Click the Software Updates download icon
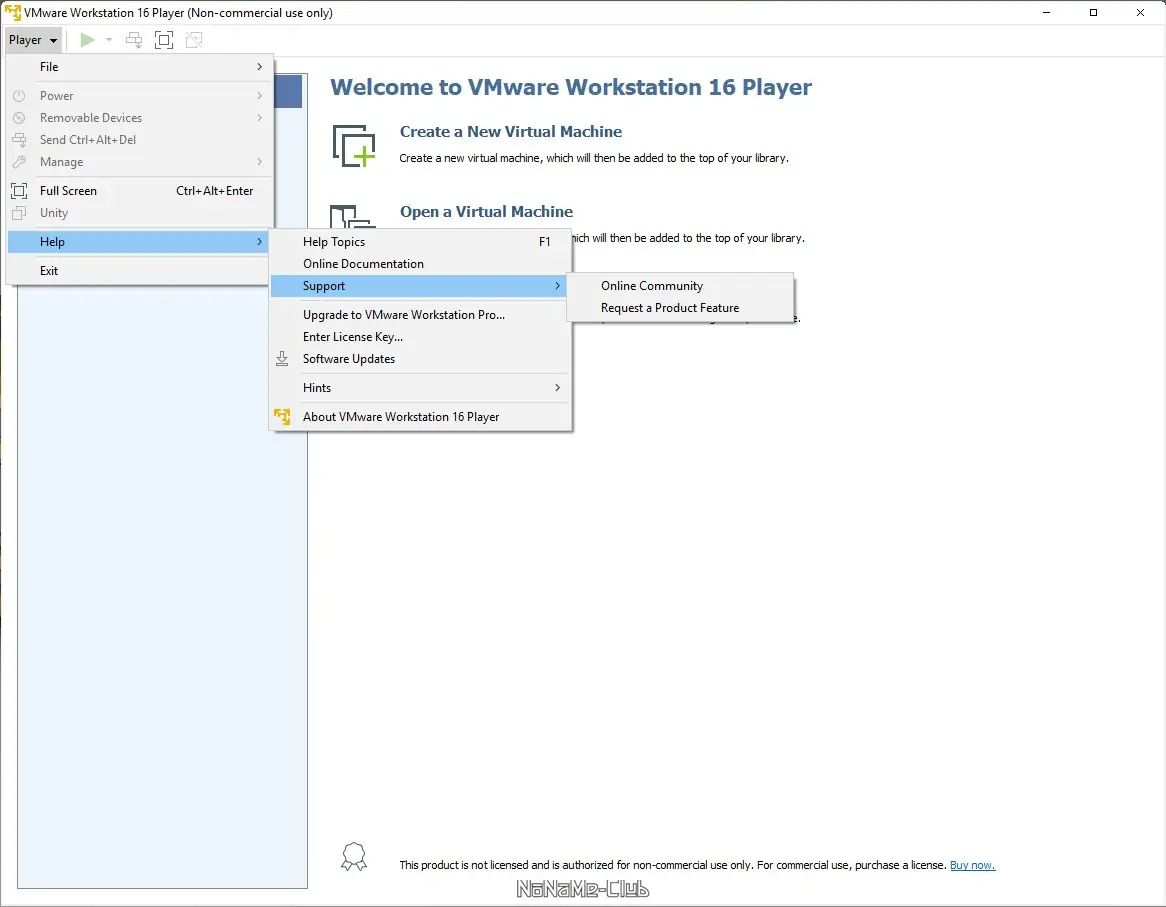The image size is (1166, 907). click(282, 358)
